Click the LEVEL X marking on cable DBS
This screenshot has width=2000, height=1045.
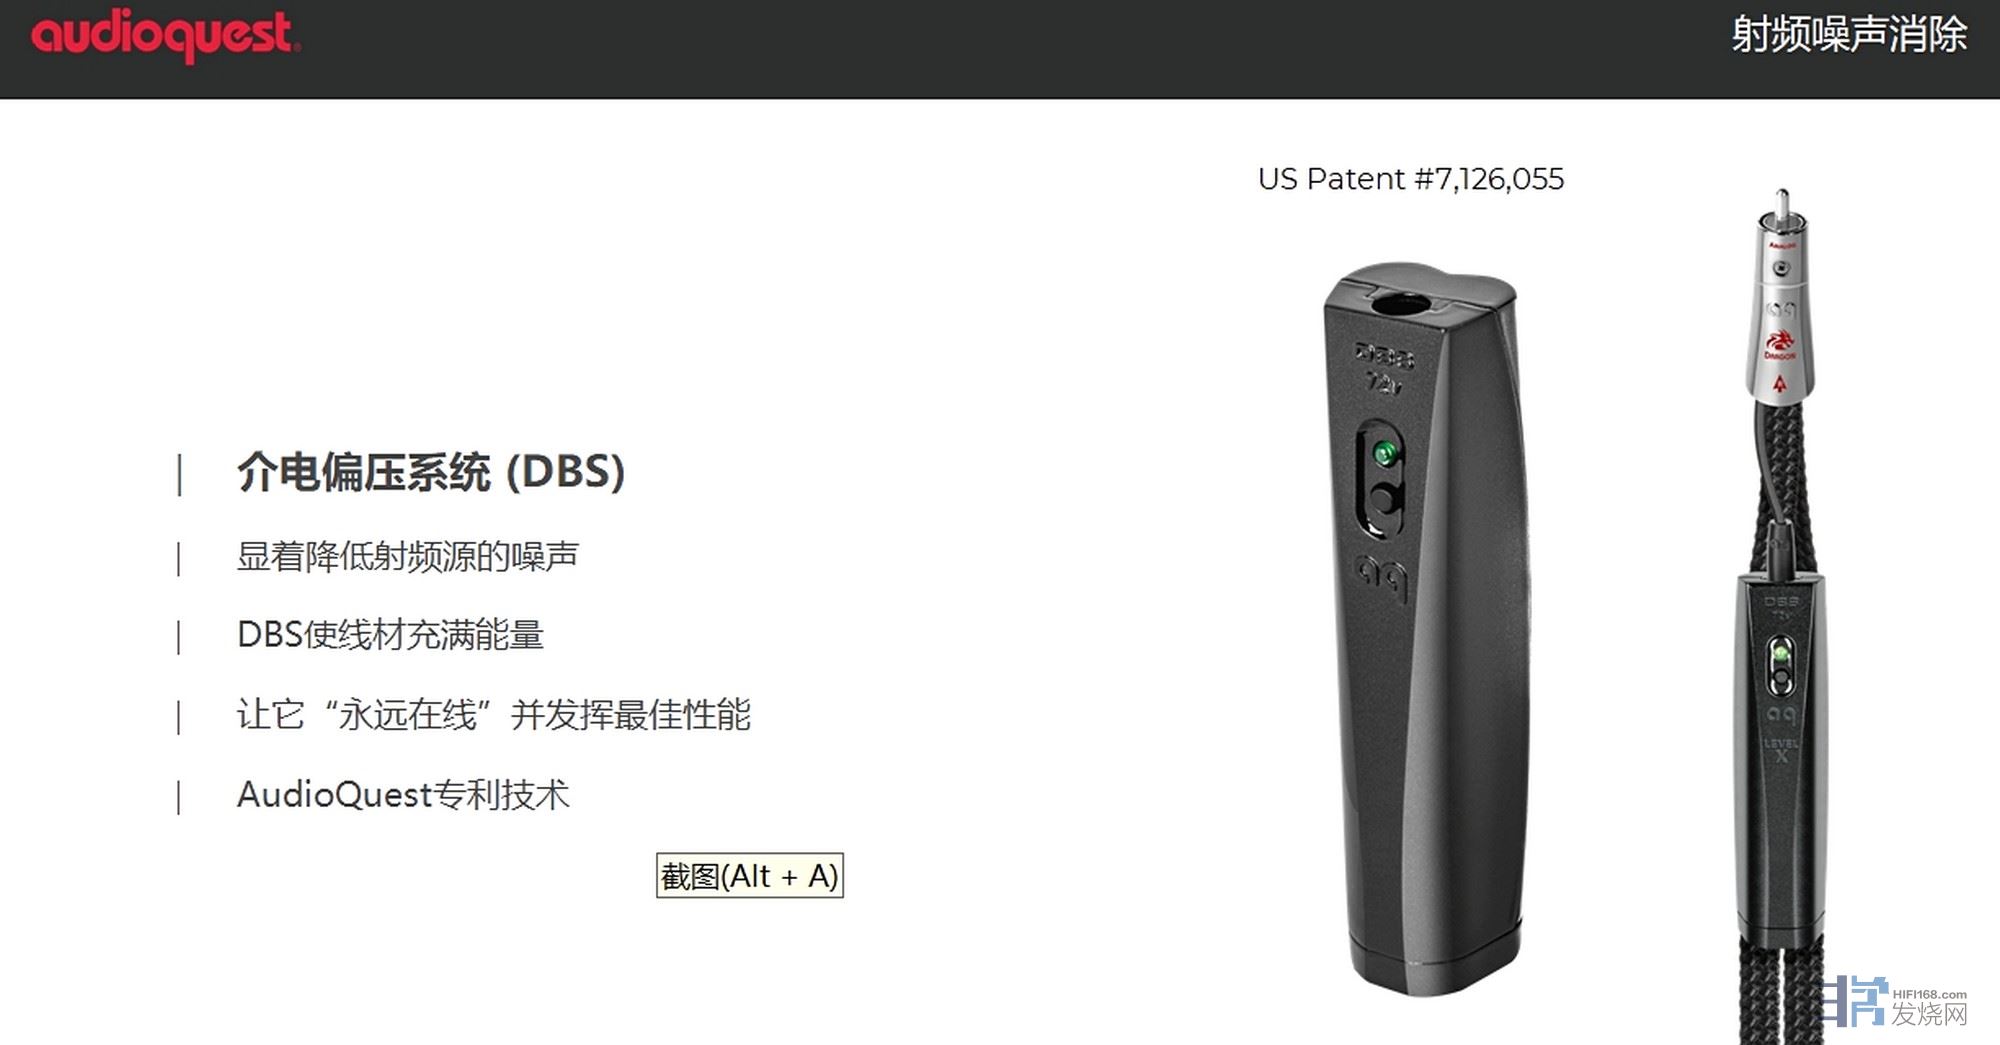tap(1781, 750)
